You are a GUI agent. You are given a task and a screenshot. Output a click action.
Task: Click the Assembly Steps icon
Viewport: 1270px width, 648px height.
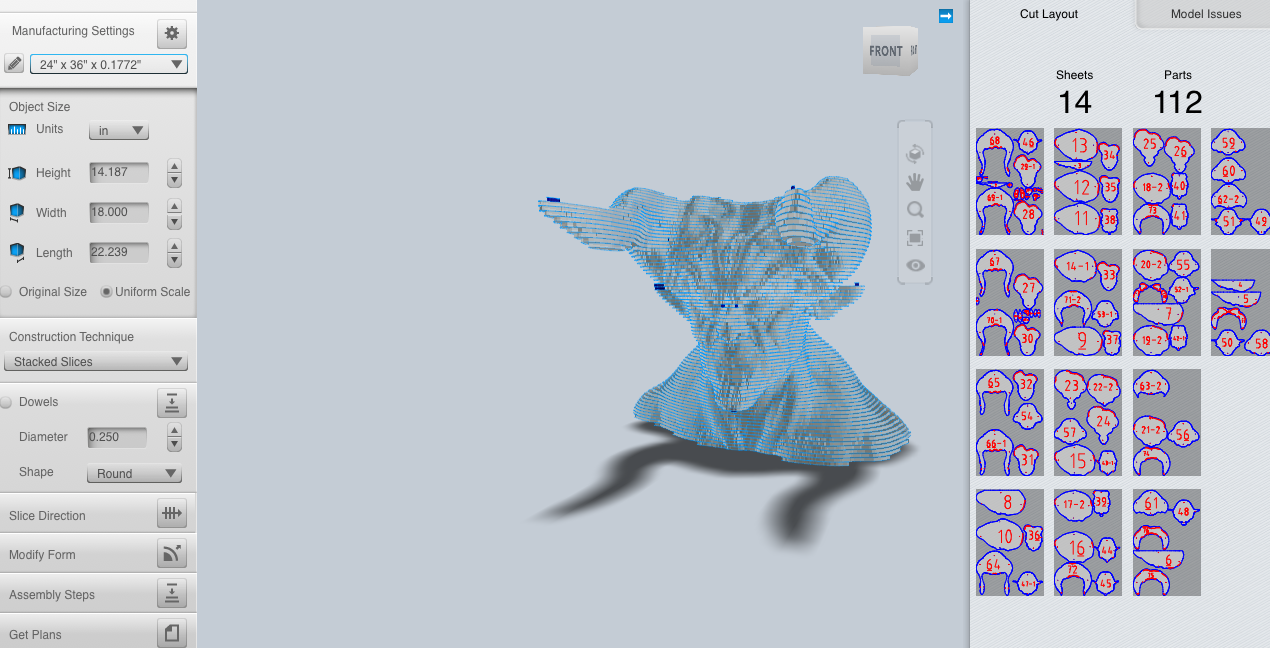coord(171,593)
